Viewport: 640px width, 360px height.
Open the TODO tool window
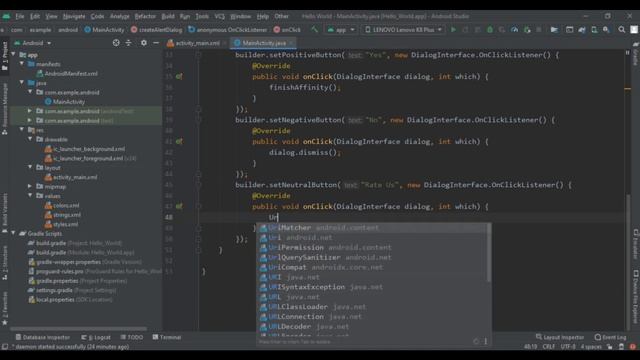(131, 337)
